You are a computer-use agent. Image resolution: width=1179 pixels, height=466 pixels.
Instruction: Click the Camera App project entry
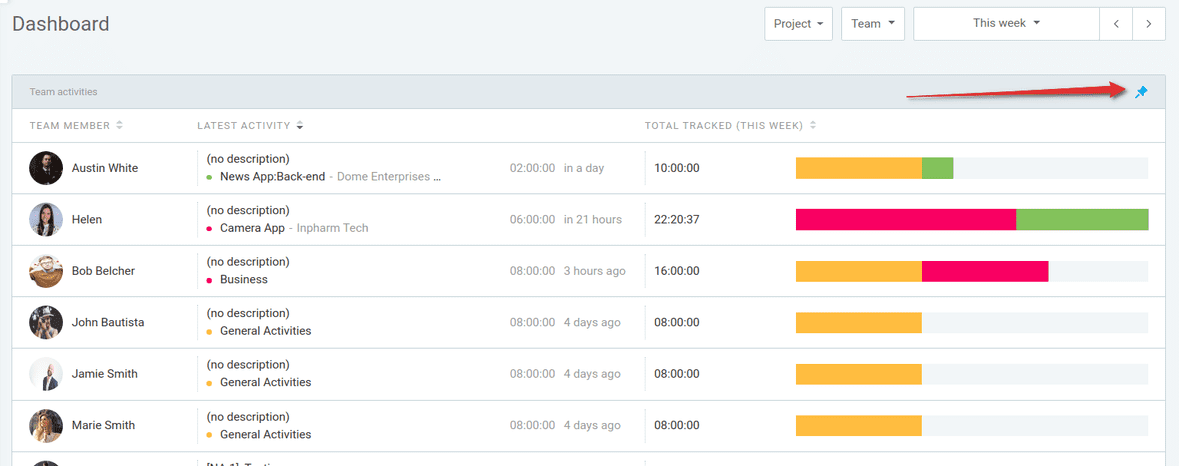252,228
